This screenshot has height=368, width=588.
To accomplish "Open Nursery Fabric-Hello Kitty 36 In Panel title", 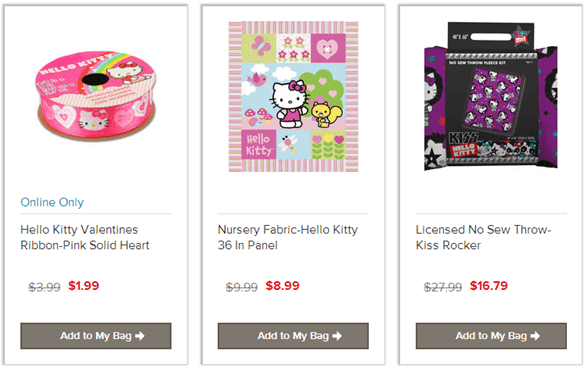I will 288,237.
